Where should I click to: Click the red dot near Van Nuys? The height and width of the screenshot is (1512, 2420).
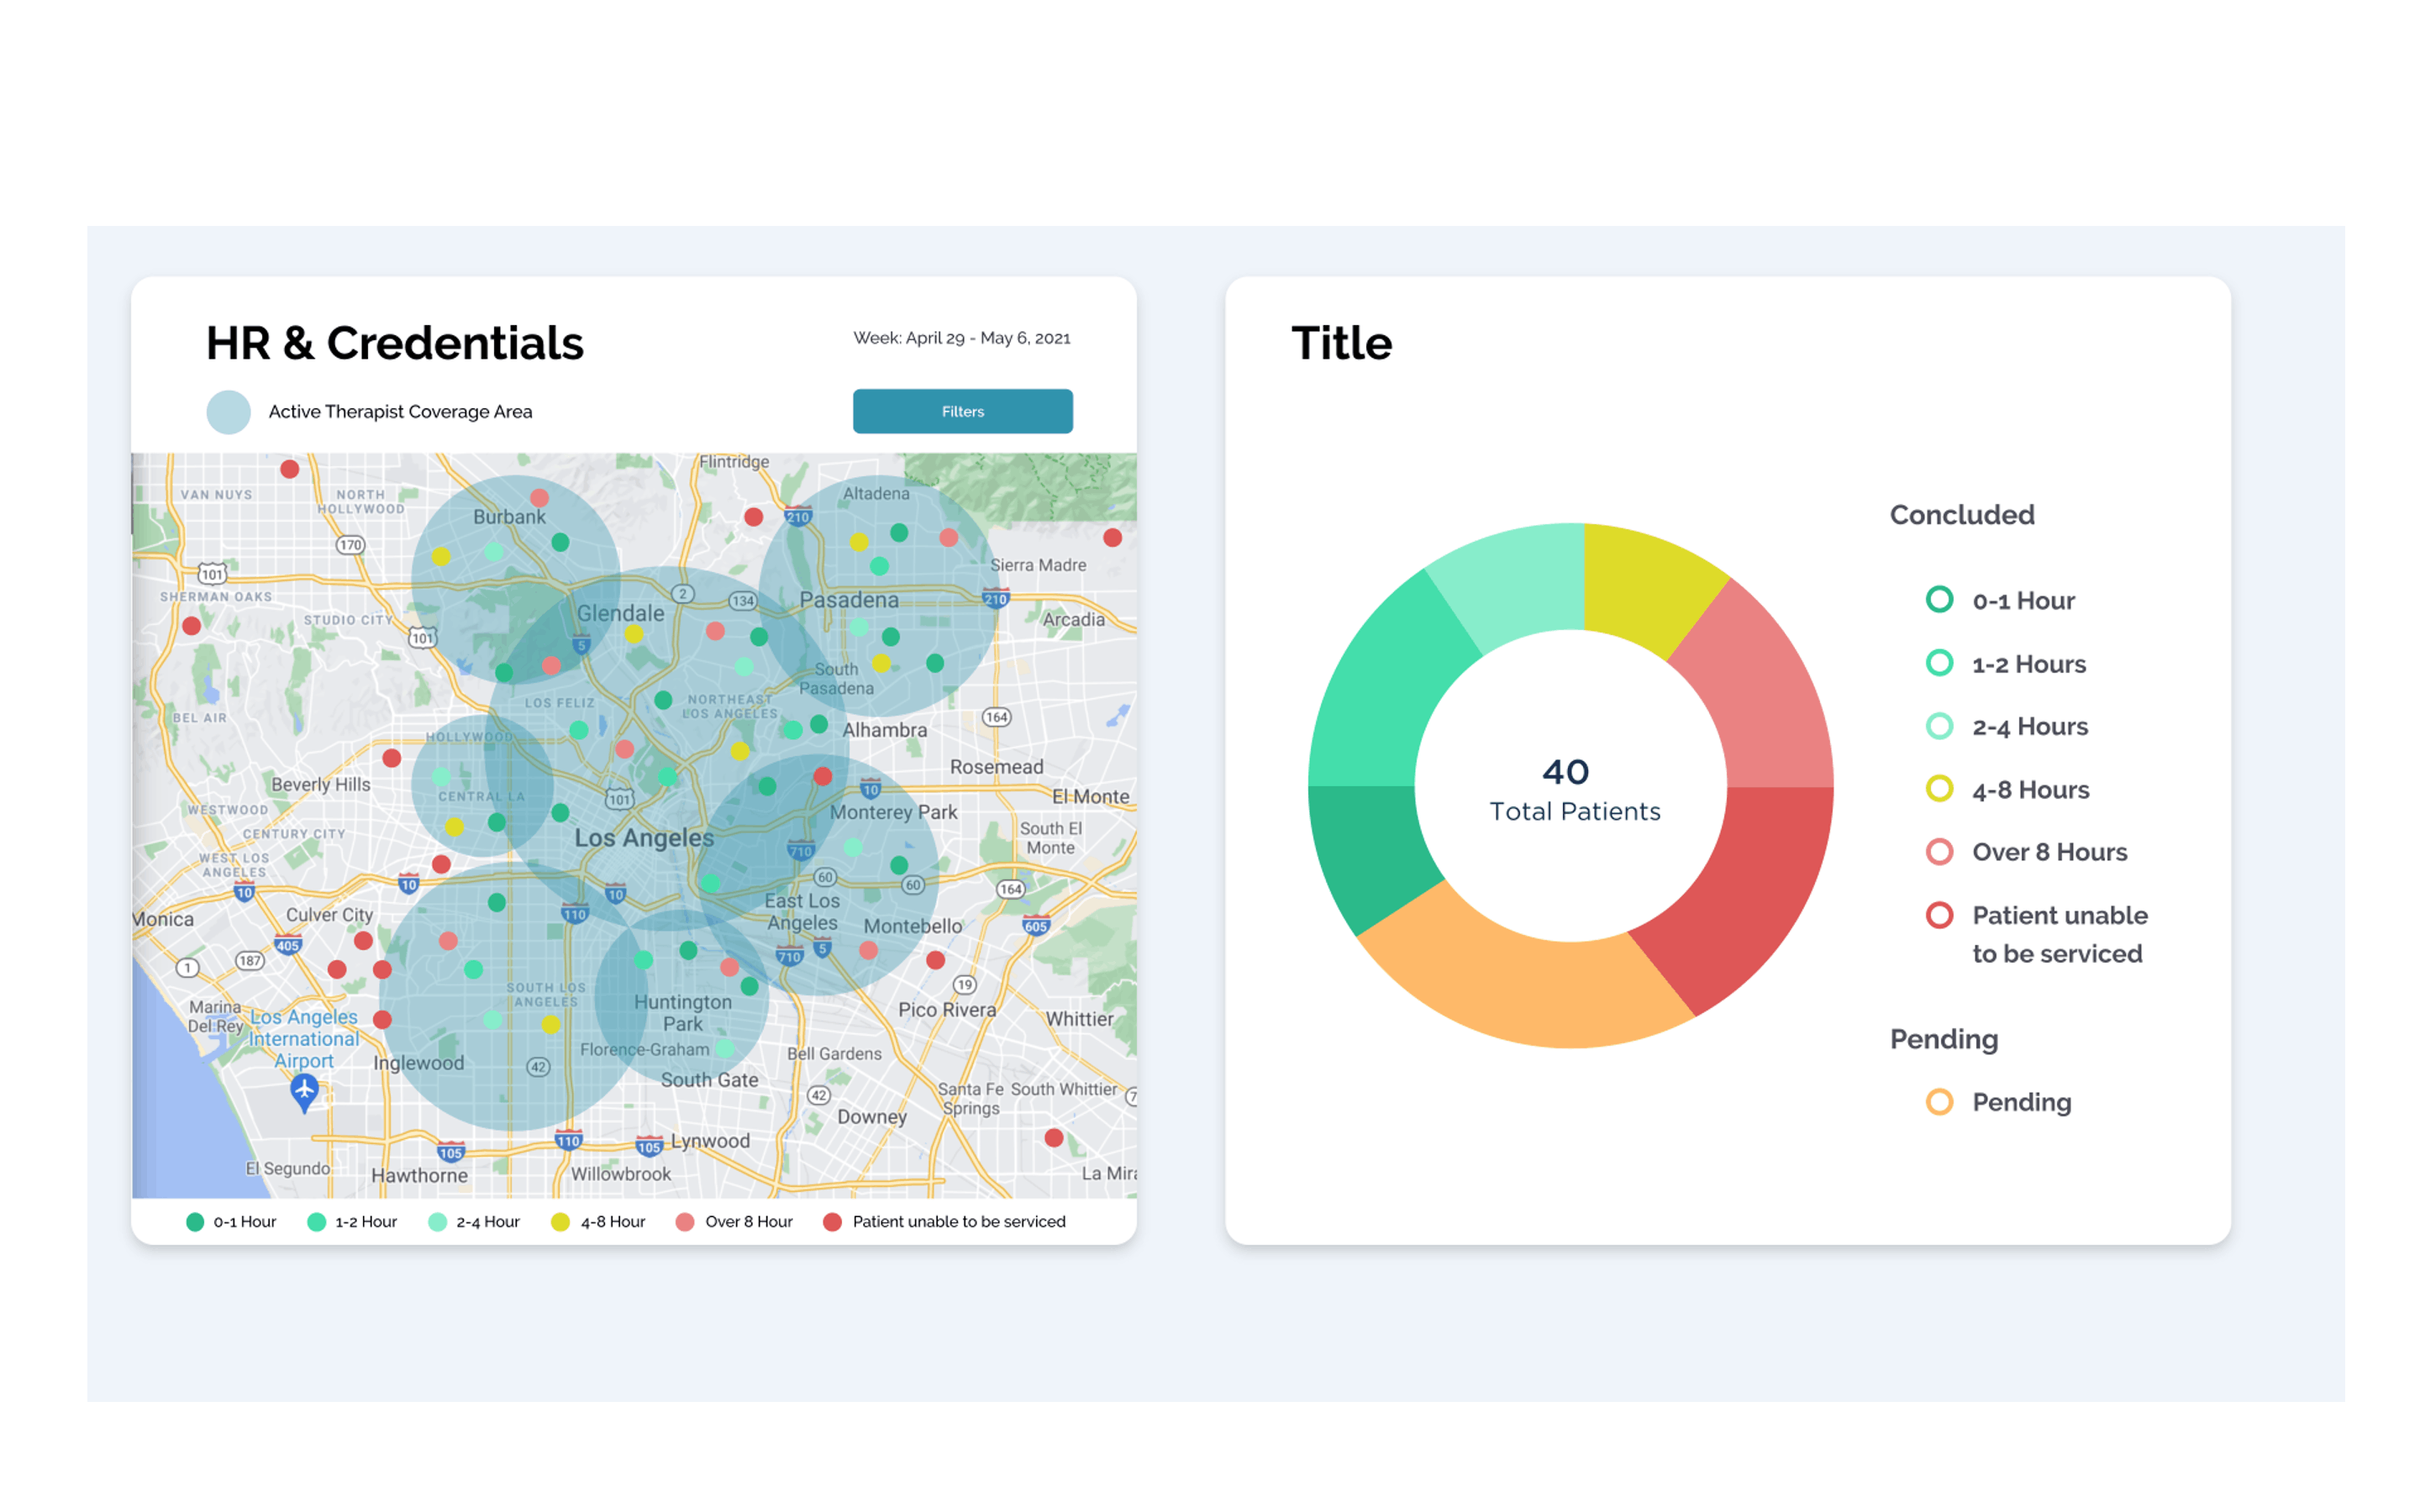[290, 469]
